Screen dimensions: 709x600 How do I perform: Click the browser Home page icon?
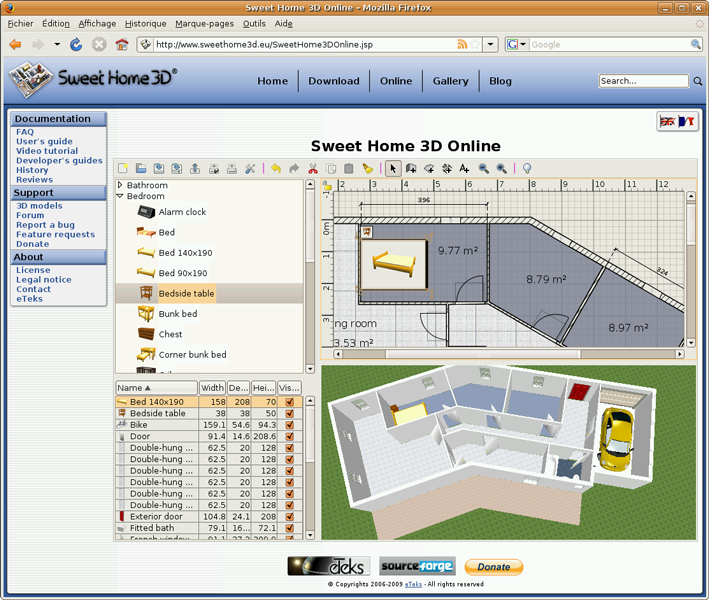(x=122, y=44)
